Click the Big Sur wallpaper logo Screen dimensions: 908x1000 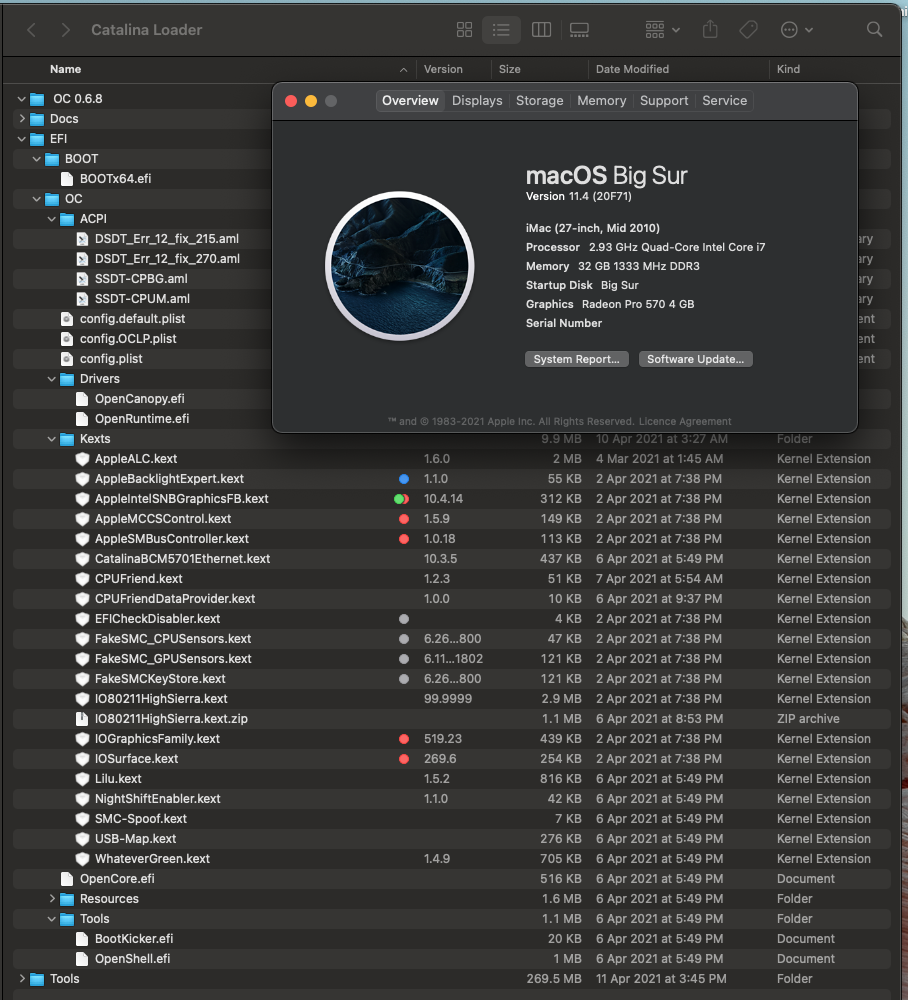click(x=400, y=266)
